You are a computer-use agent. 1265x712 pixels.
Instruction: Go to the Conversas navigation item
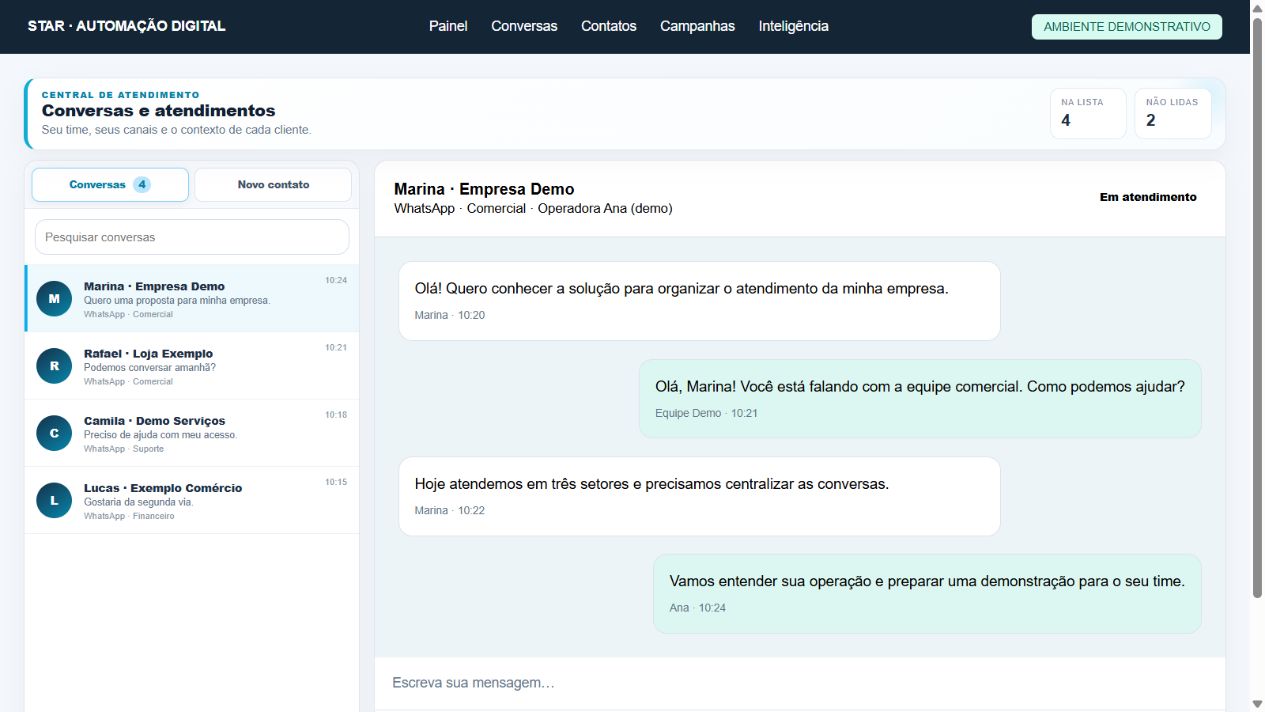pyautogui.click(x=524, y=26)
